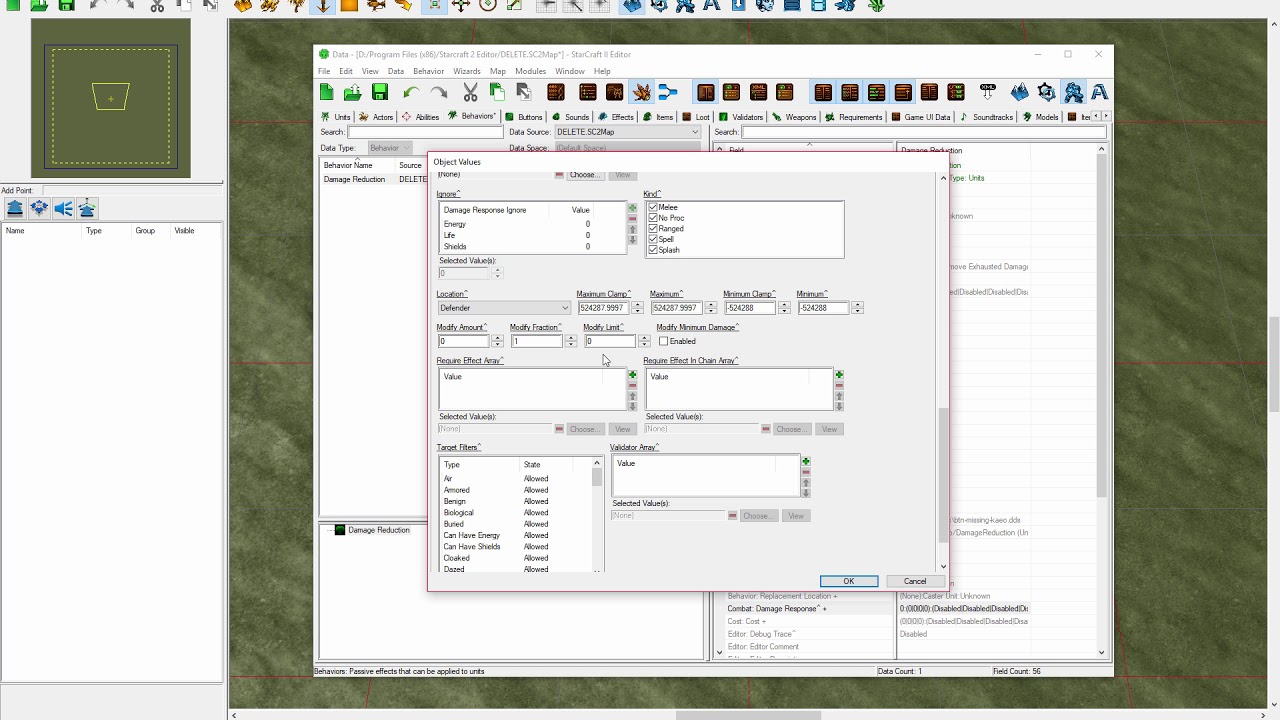Open the Data Type Behavior dropdown
The height and width of the screenshot is (720, 1280).
390,148
